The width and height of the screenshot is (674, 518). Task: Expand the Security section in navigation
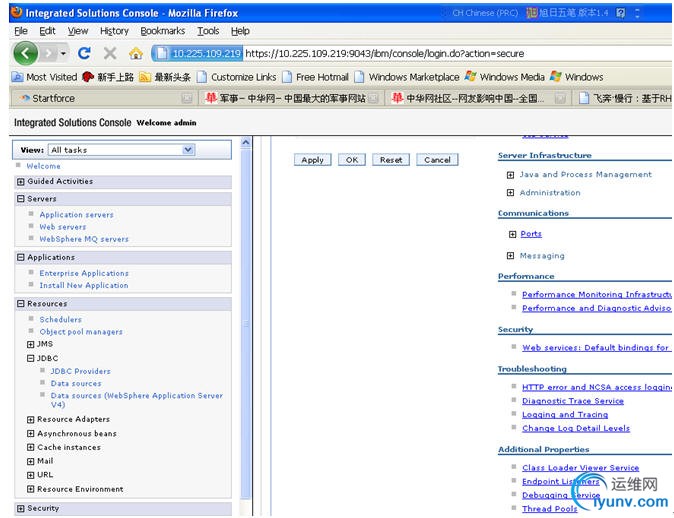pyautogui.click(x=20, y=509)
